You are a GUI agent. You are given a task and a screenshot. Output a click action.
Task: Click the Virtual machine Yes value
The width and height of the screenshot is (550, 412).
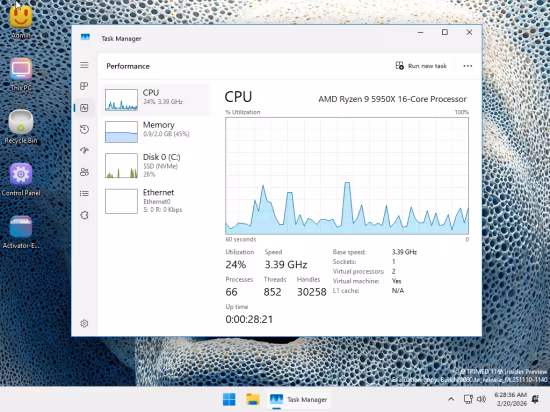coord(396,281)
